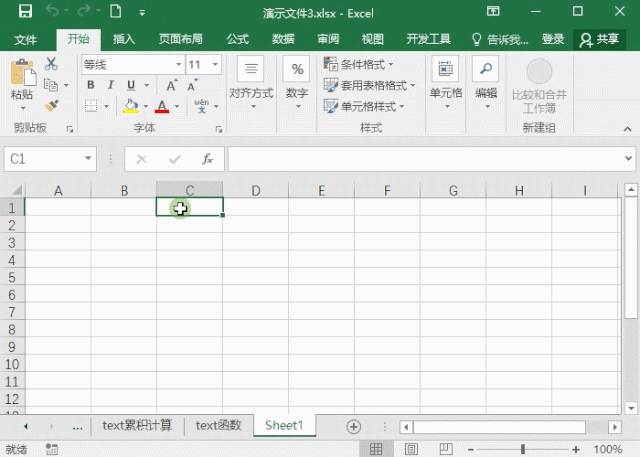Image resolution: width=640 pixels, height=457 pixels.
Task: Switch to text函数 sheet tab
Action: (x=218, y=425)
